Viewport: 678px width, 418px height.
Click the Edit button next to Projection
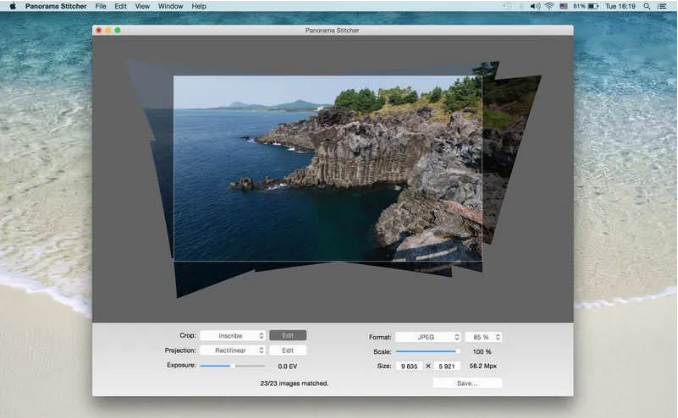coord(288,351)
